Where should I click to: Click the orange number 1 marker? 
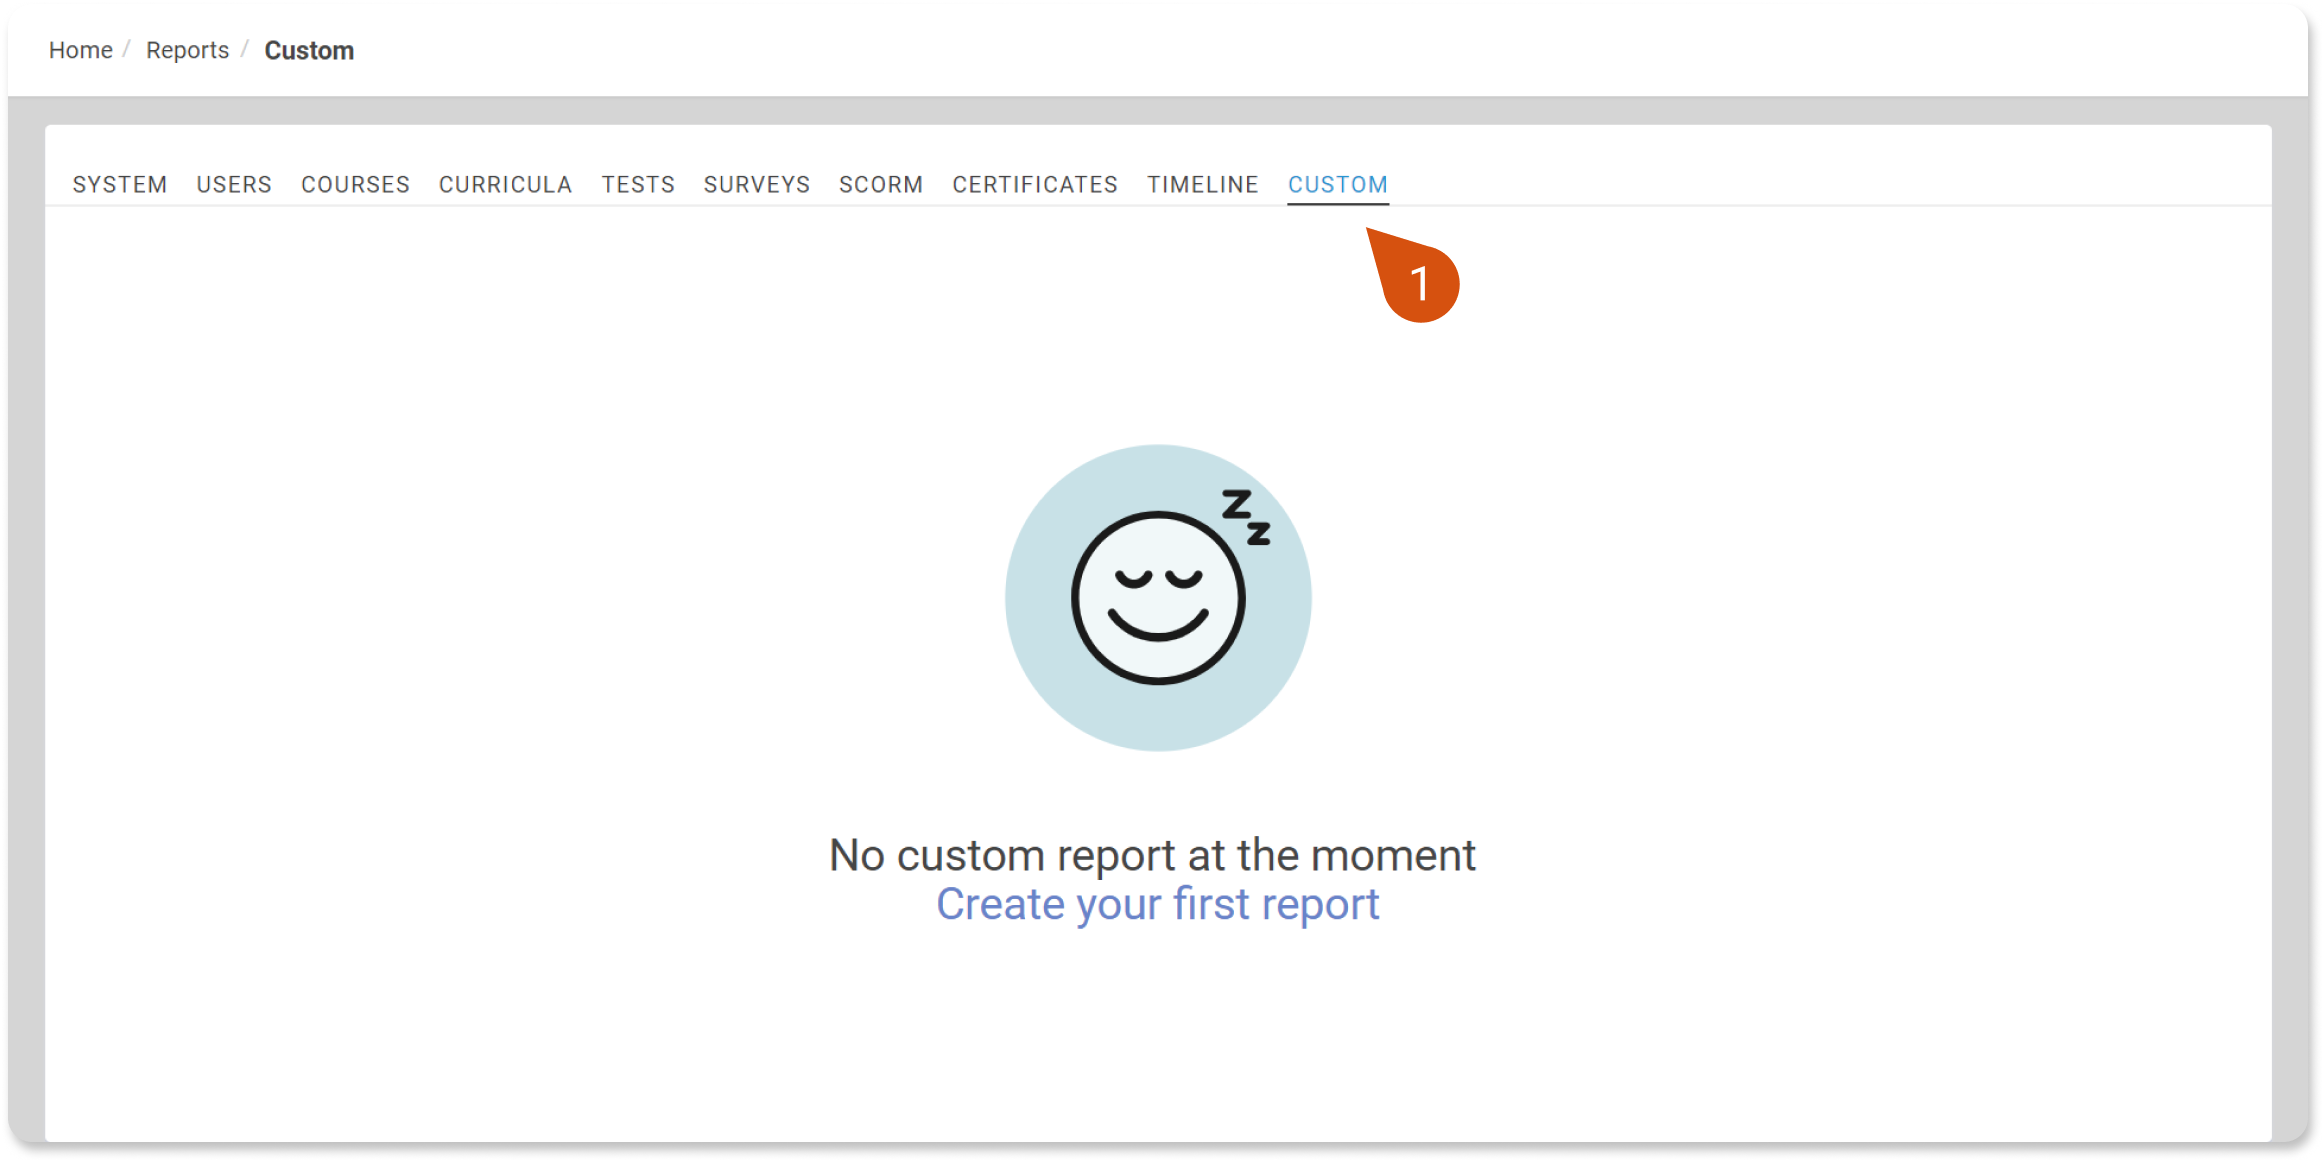[1419, 283]
